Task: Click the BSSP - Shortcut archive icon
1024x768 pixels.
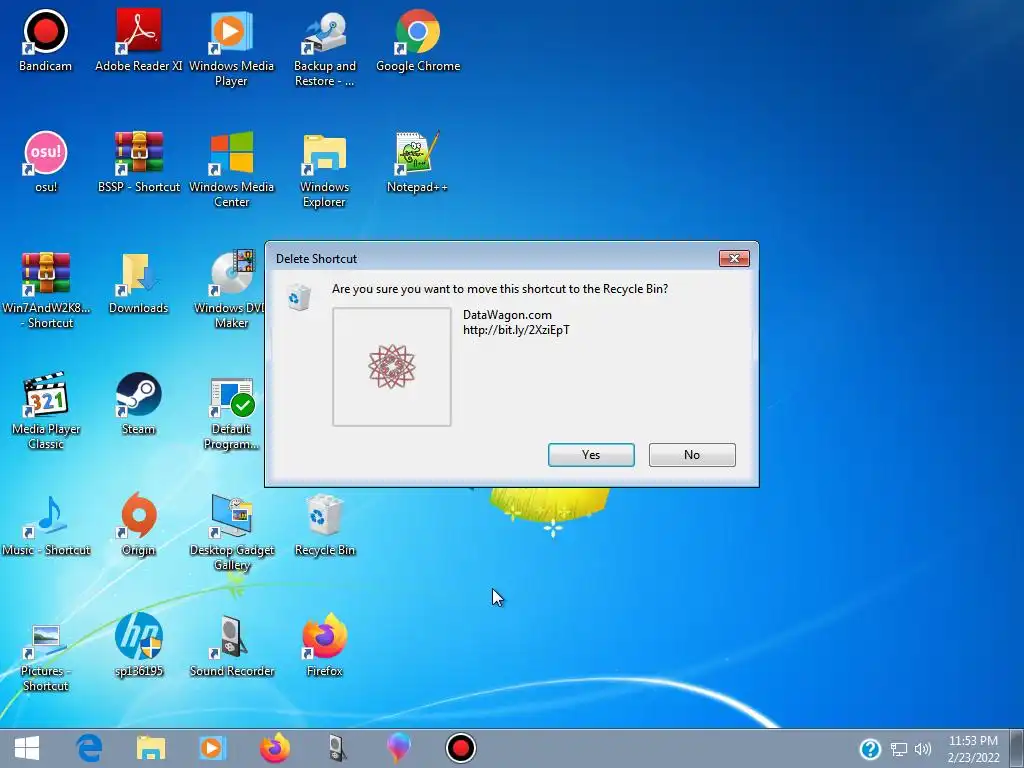Action: tap(138, 162)
